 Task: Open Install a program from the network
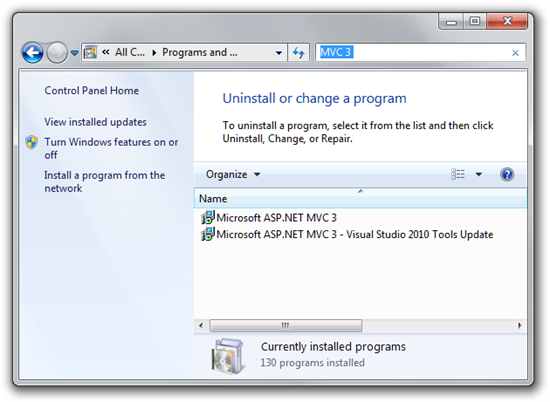(x=105, y=182)
